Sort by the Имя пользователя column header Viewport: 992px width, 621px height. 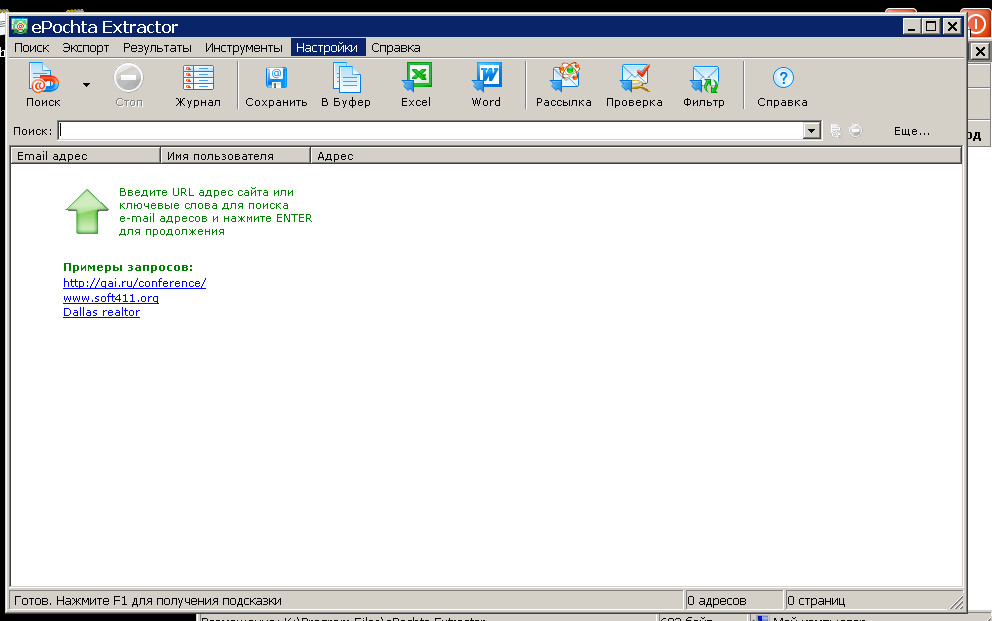(235, 156)
